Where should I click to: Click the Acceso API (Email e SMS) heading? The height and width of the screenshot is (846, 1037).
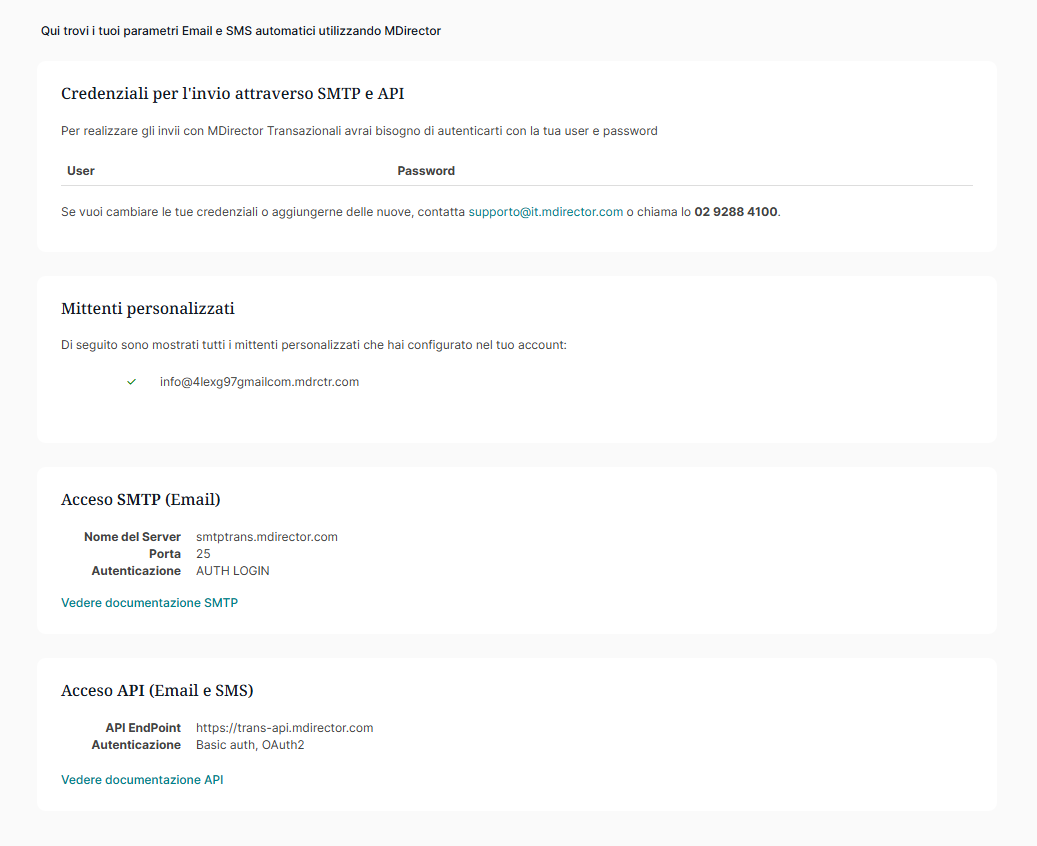157,691
